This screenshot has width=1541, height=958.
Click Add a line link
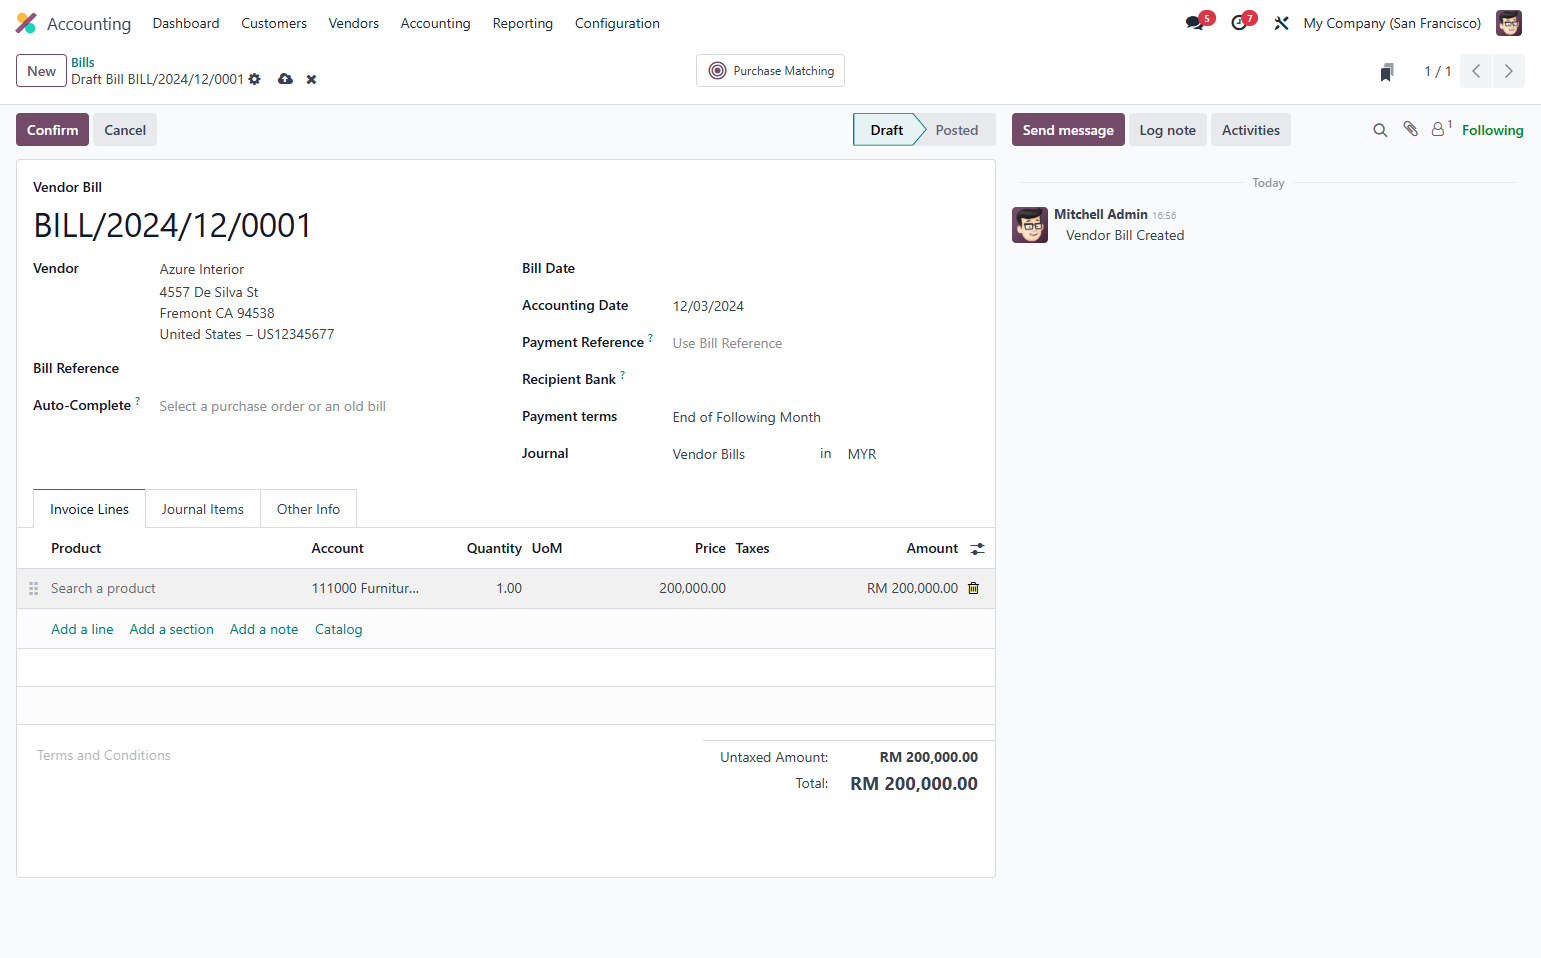click(82, 629)
